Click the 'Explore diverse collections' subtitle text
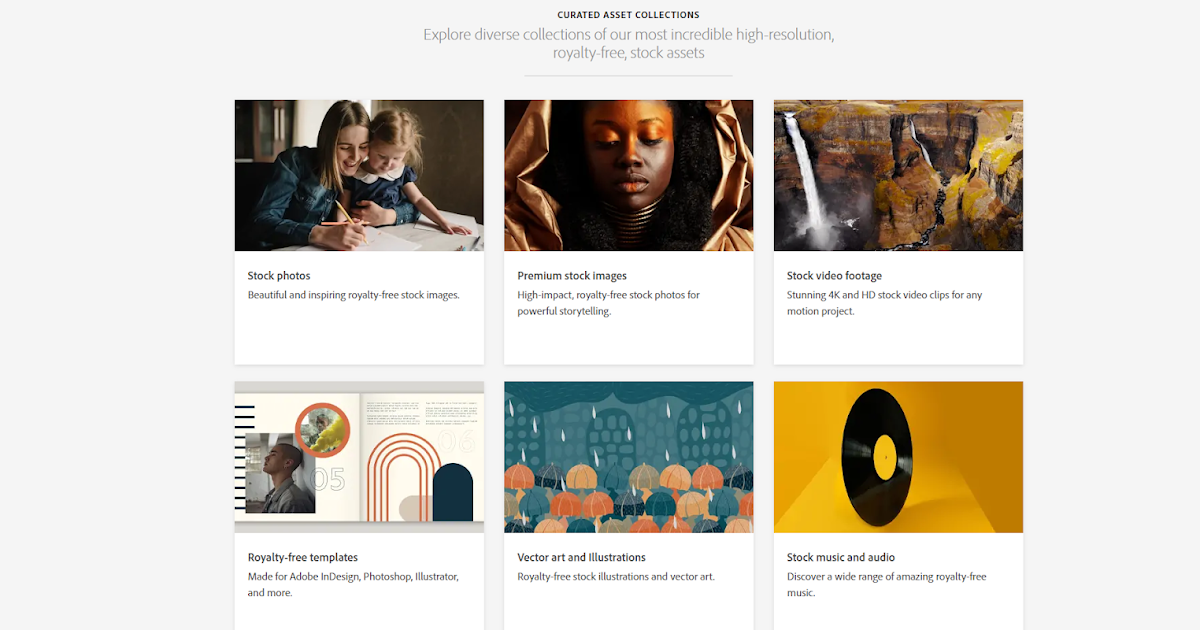Viewport: 1200px width, 630px height. pyautogui.click(x=628, y=43)
